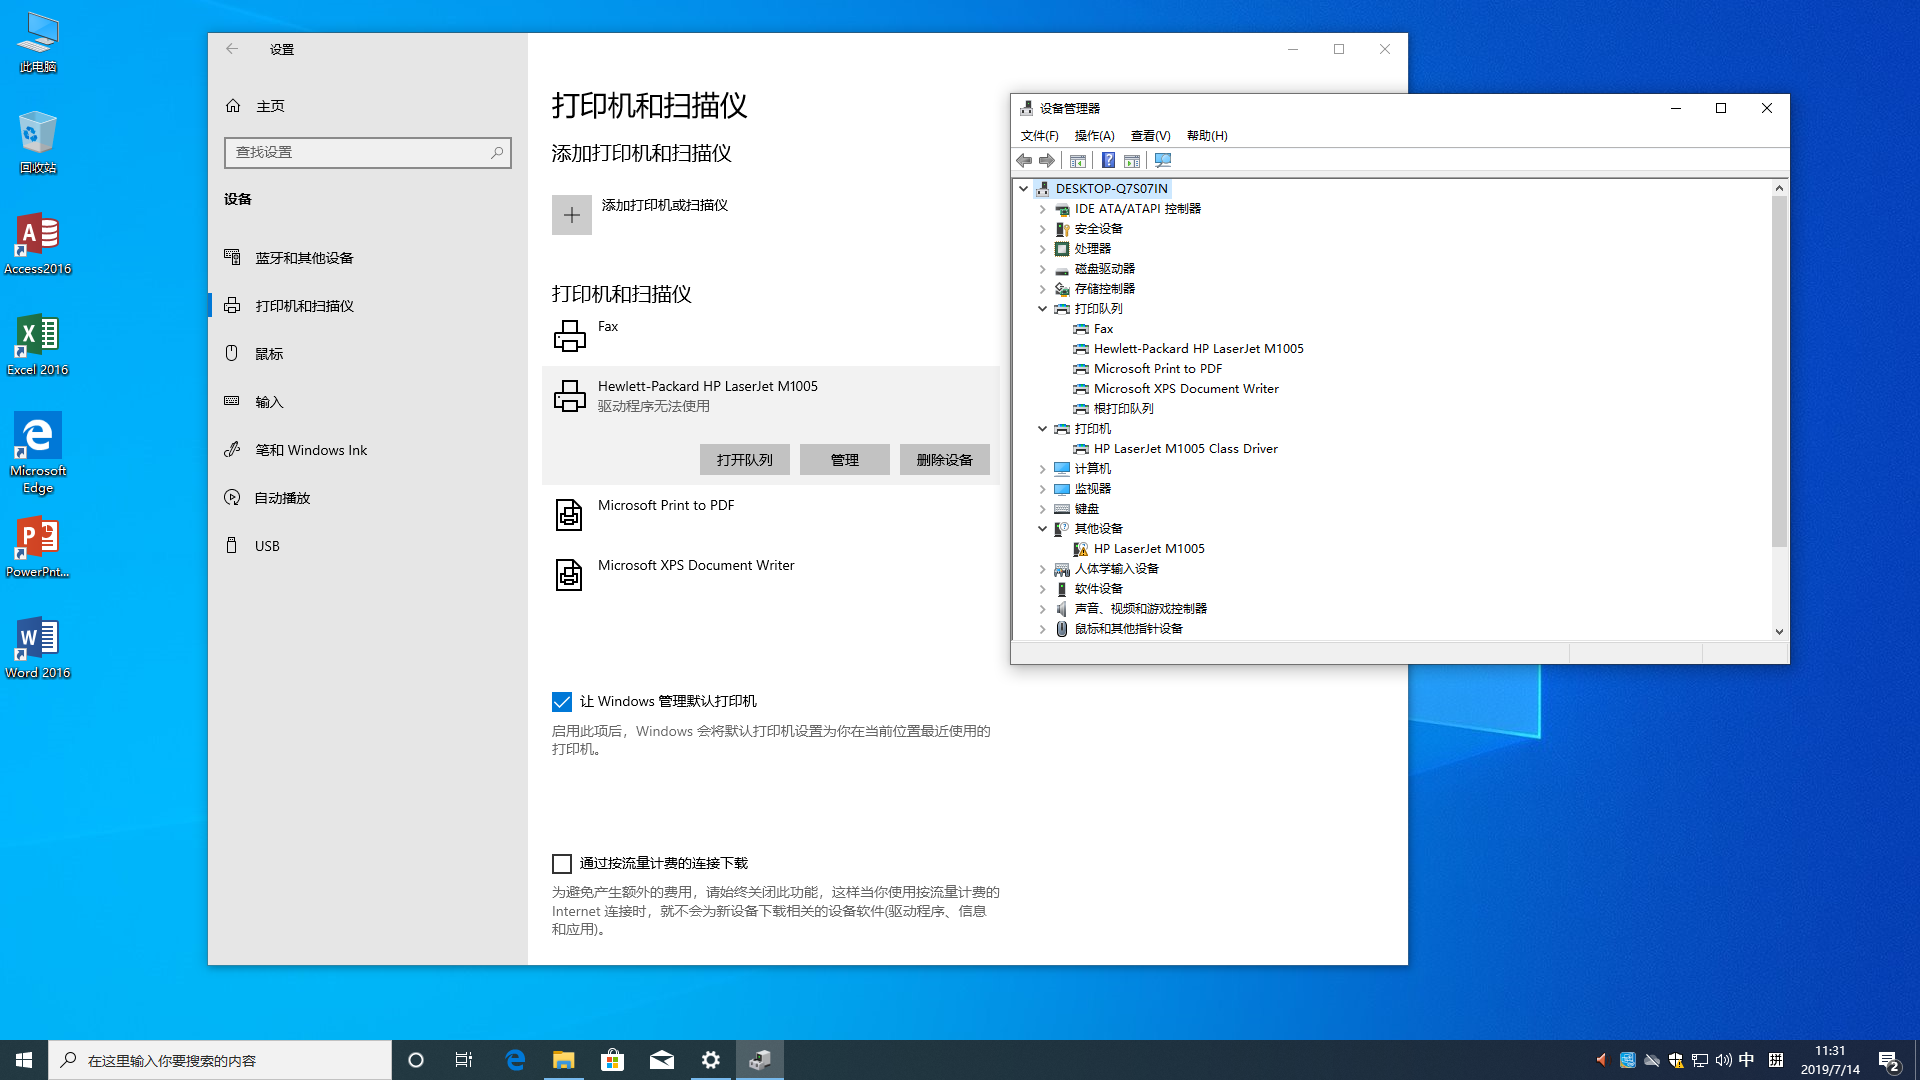
Task: Open 帮助(H) menu in Device Manager
Action: click(1207, 136)
